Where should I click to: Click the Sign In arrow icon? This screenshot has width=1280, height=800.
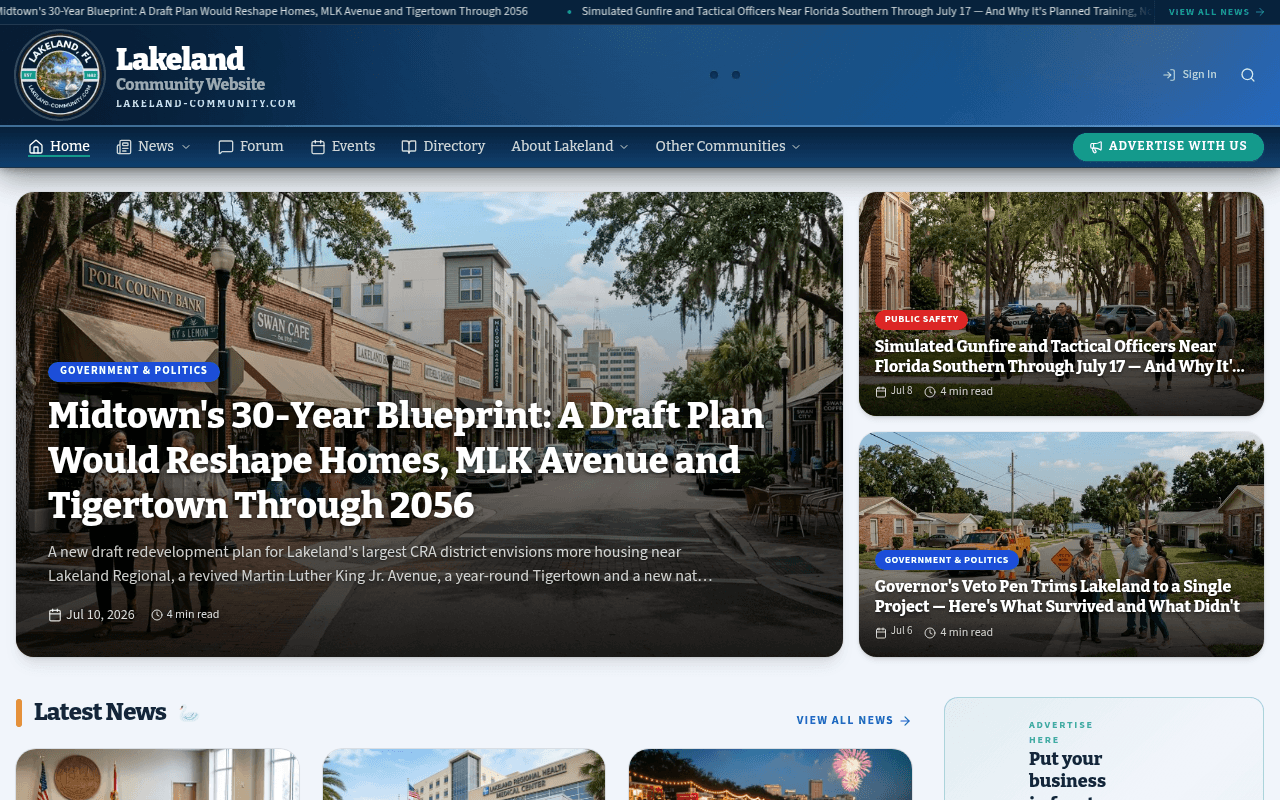[x=1169, y=75]
